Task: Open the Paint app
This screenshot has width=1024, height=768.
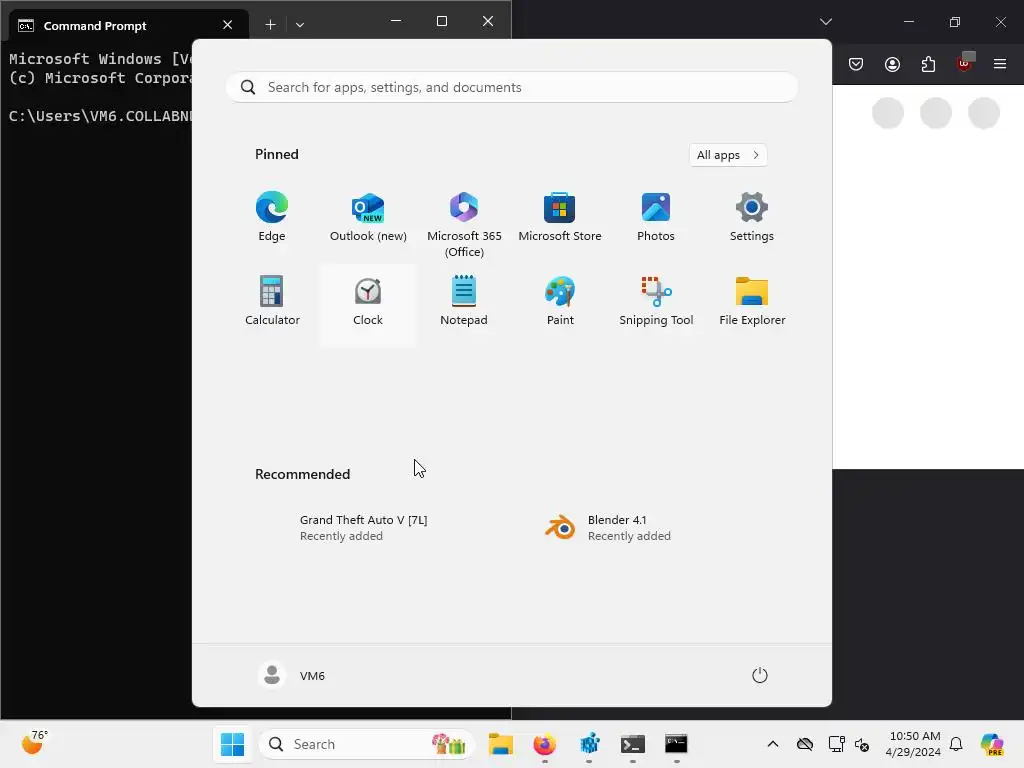Action: [x=560, y=302]
